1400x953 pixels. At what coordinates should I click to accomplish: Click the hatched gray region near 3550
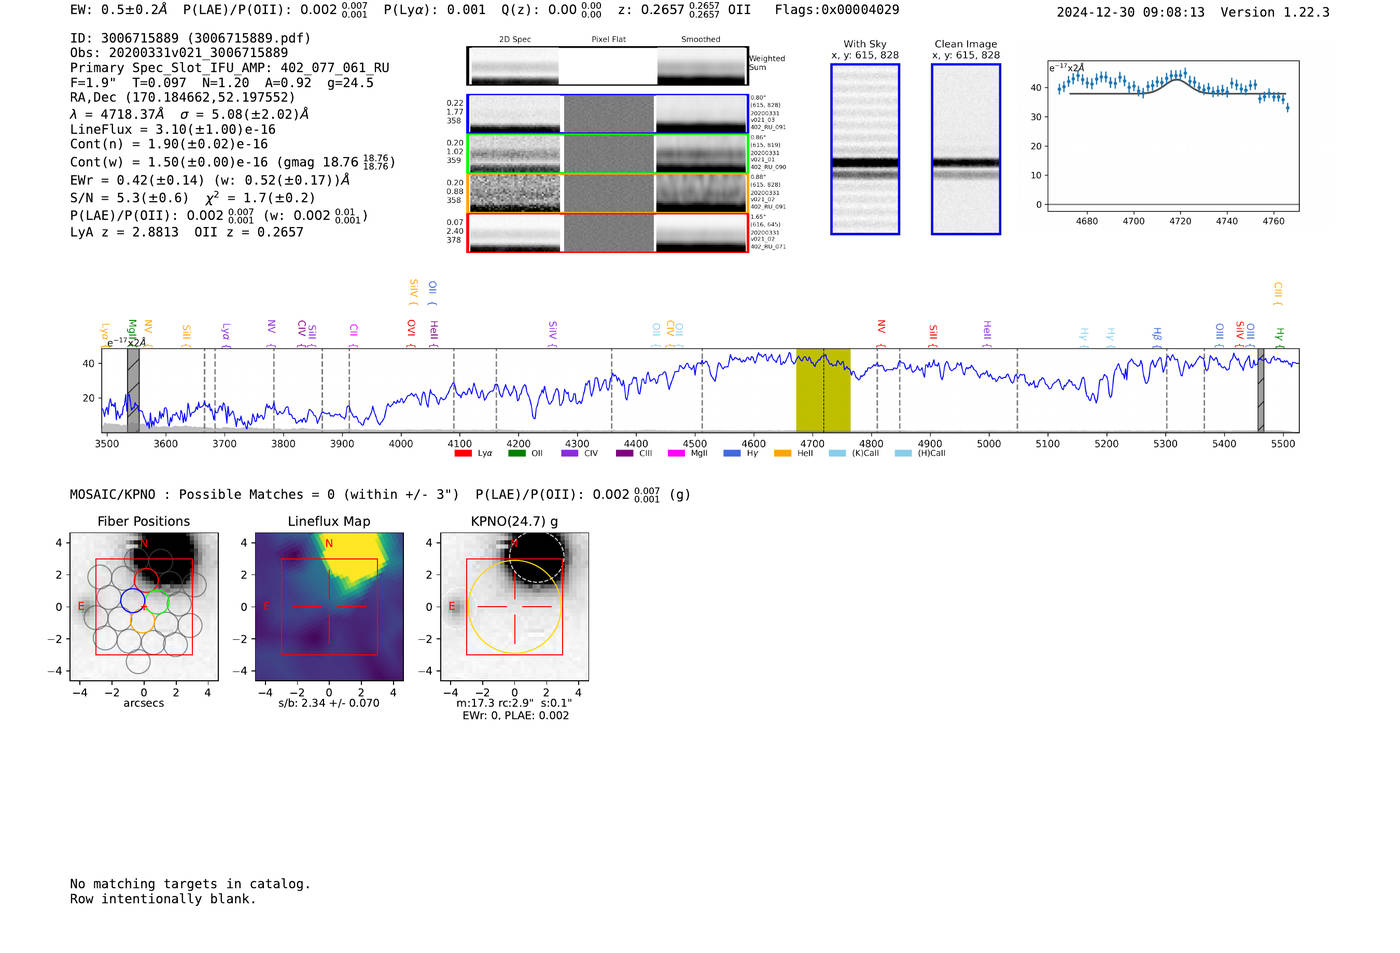click(x=133, y=390)
